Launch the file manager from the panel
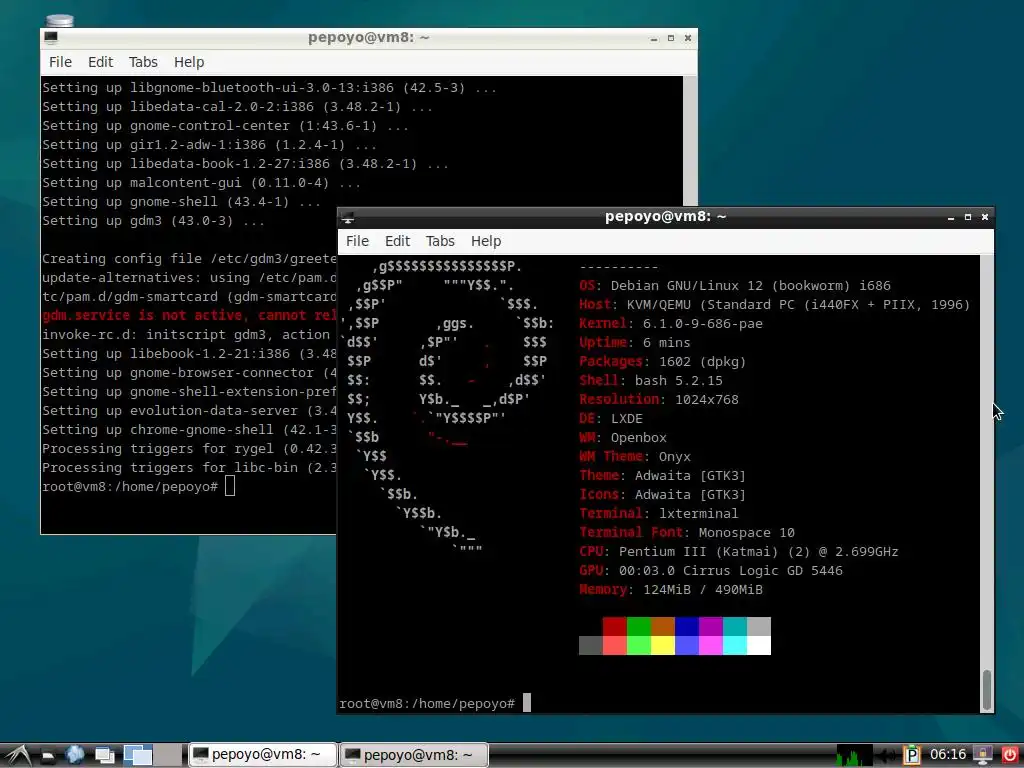This screenshot has width=1024, height=768. click(48, 756)
